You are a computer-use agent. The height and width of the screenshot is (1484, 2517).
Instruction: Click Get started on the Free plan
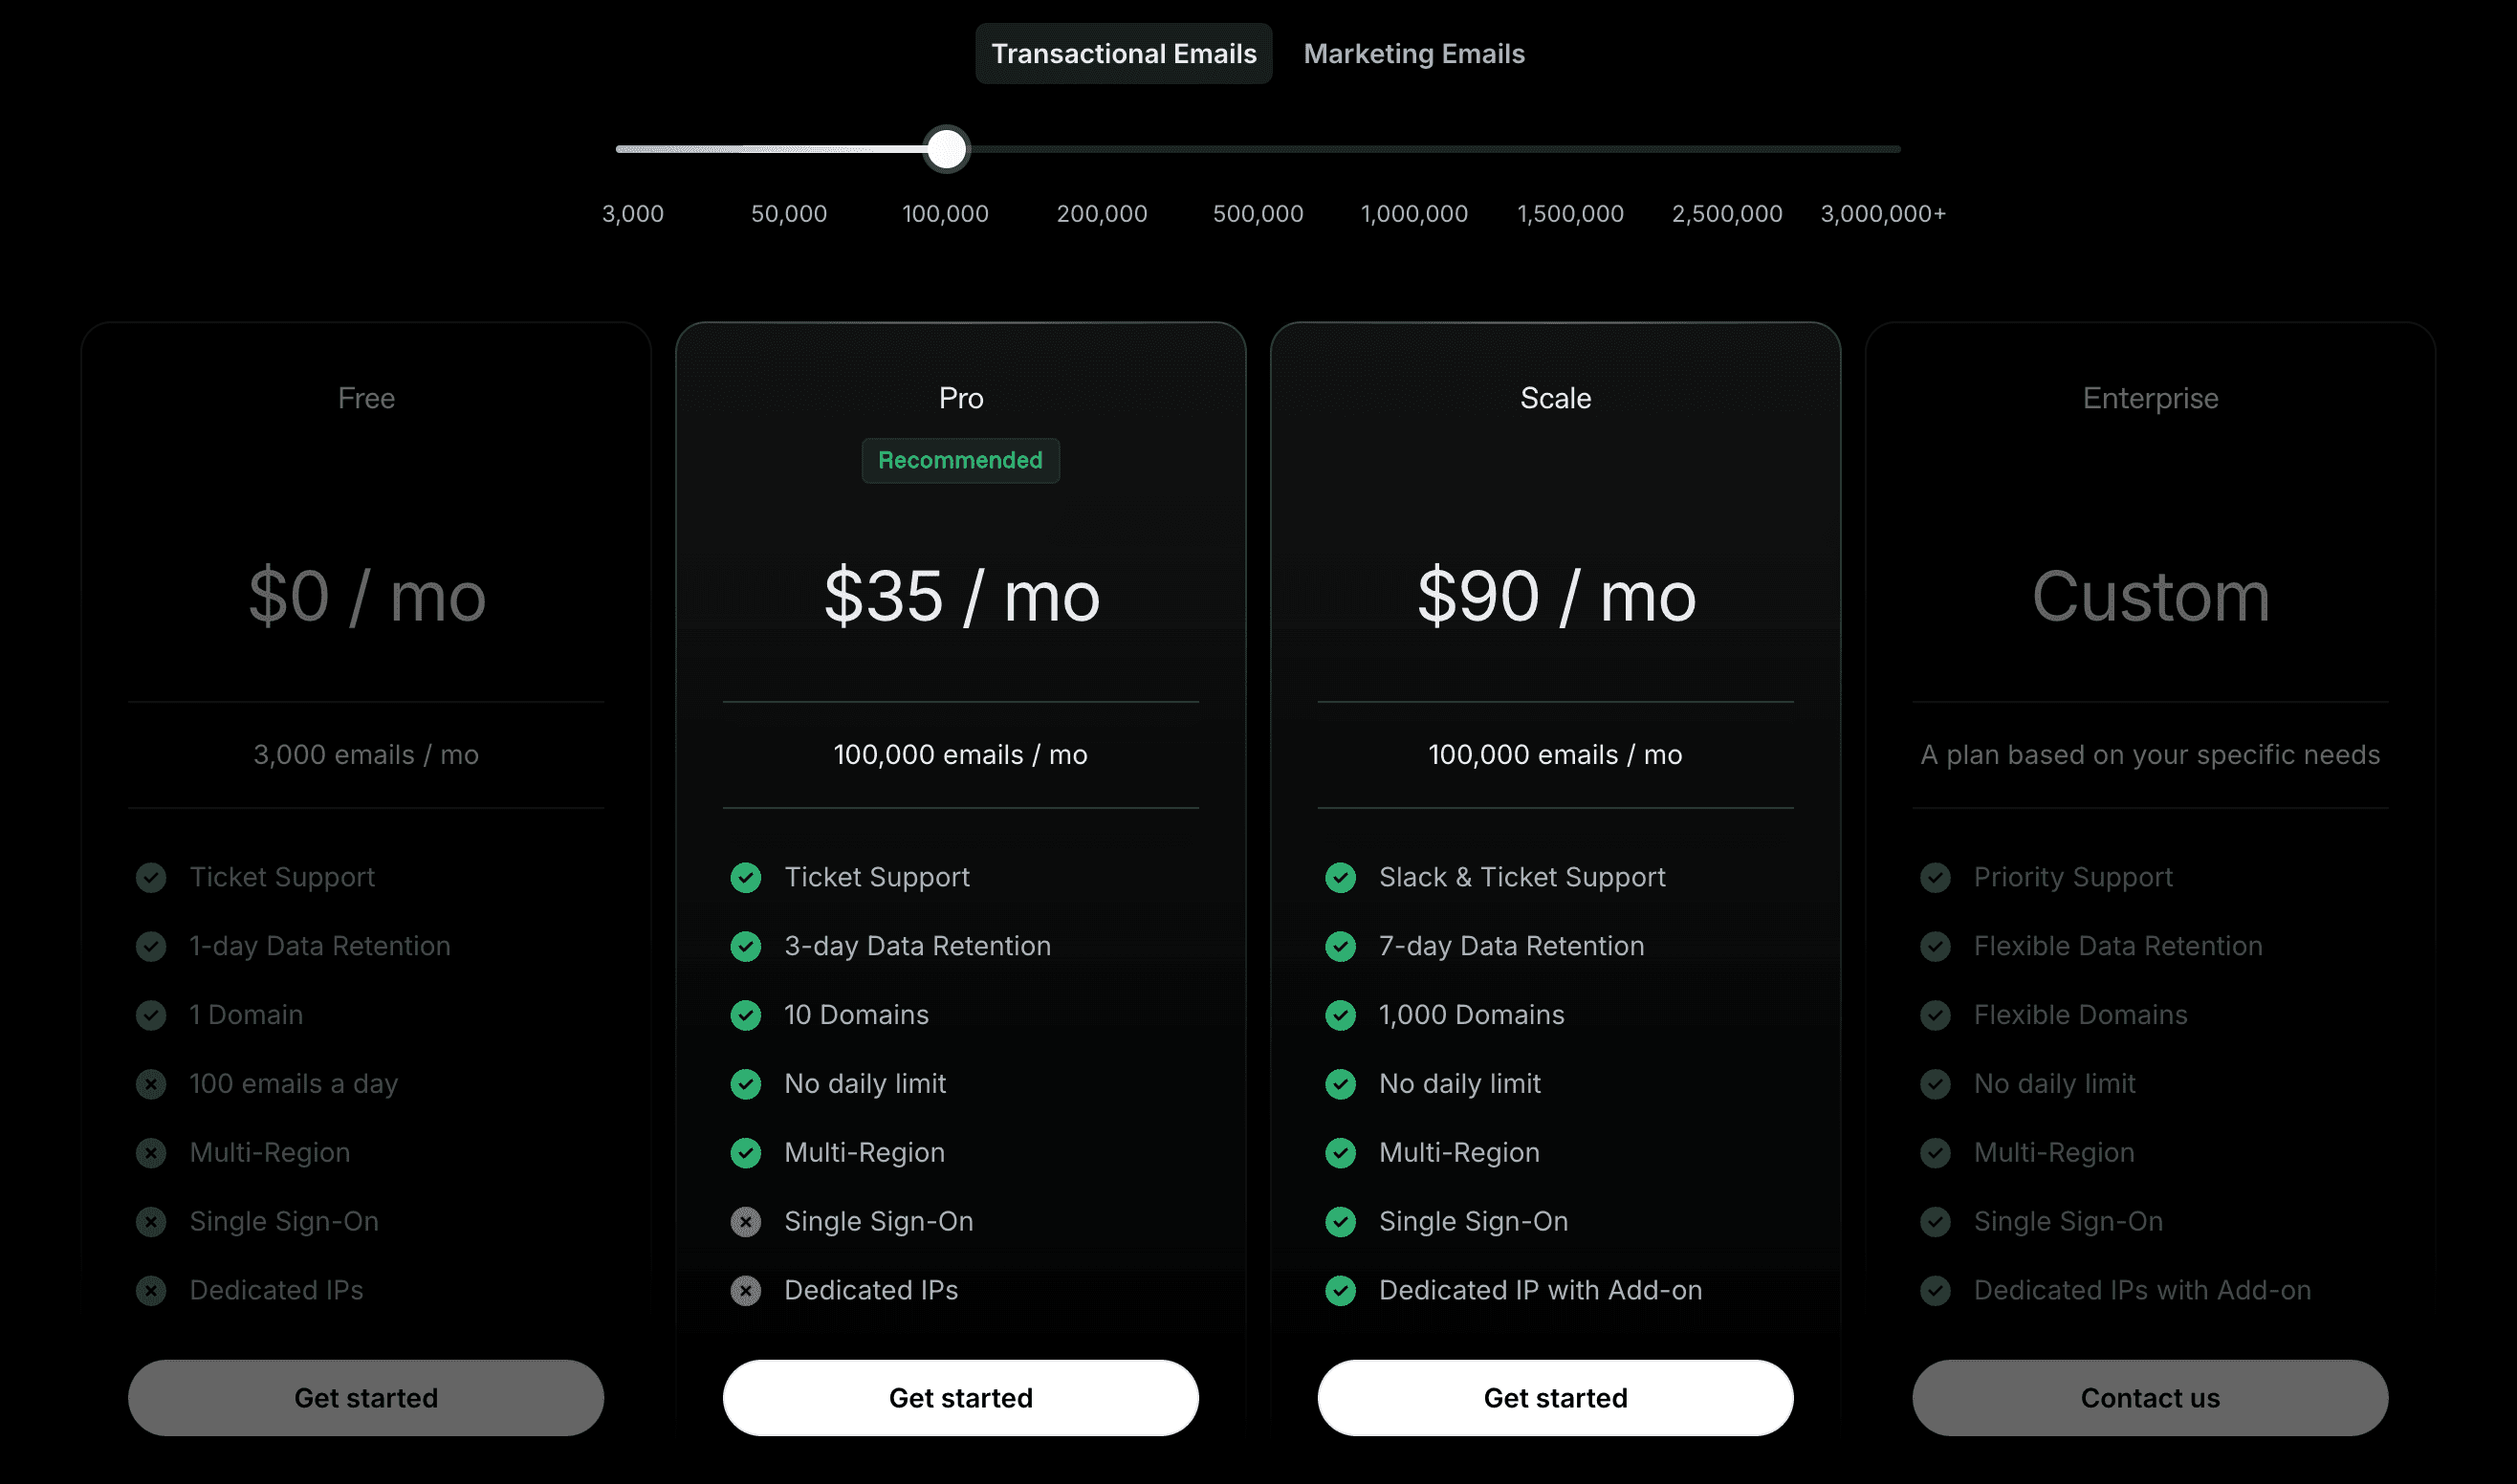(x=366, y=1397)
